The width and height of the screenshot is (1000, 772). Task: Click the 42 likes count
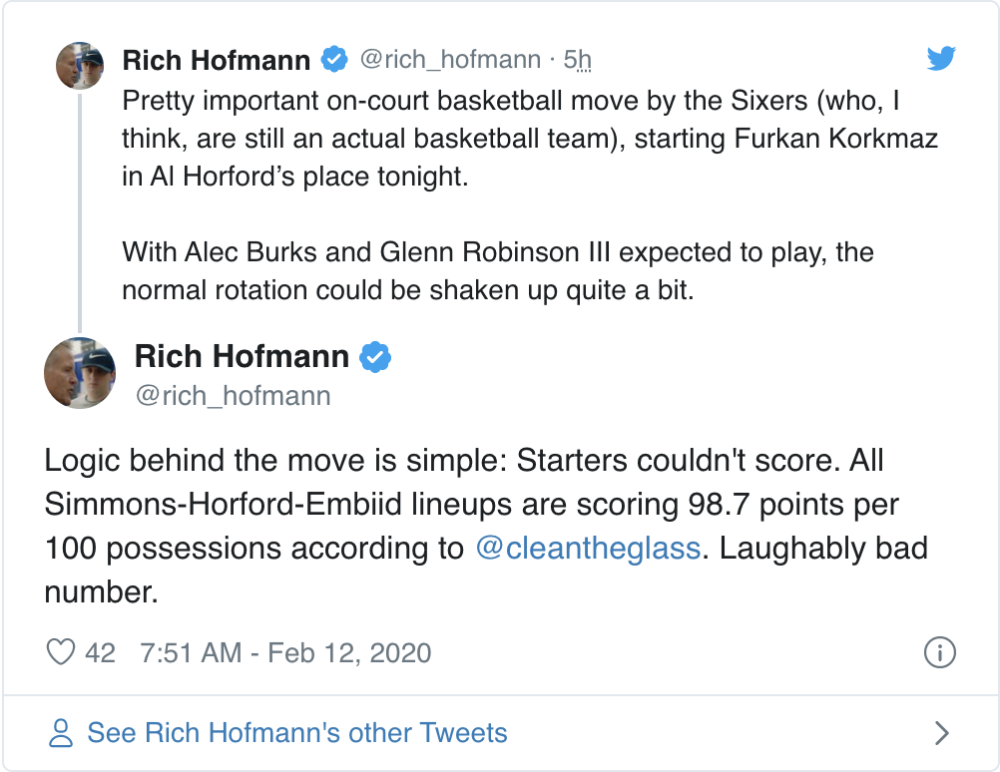100,653
